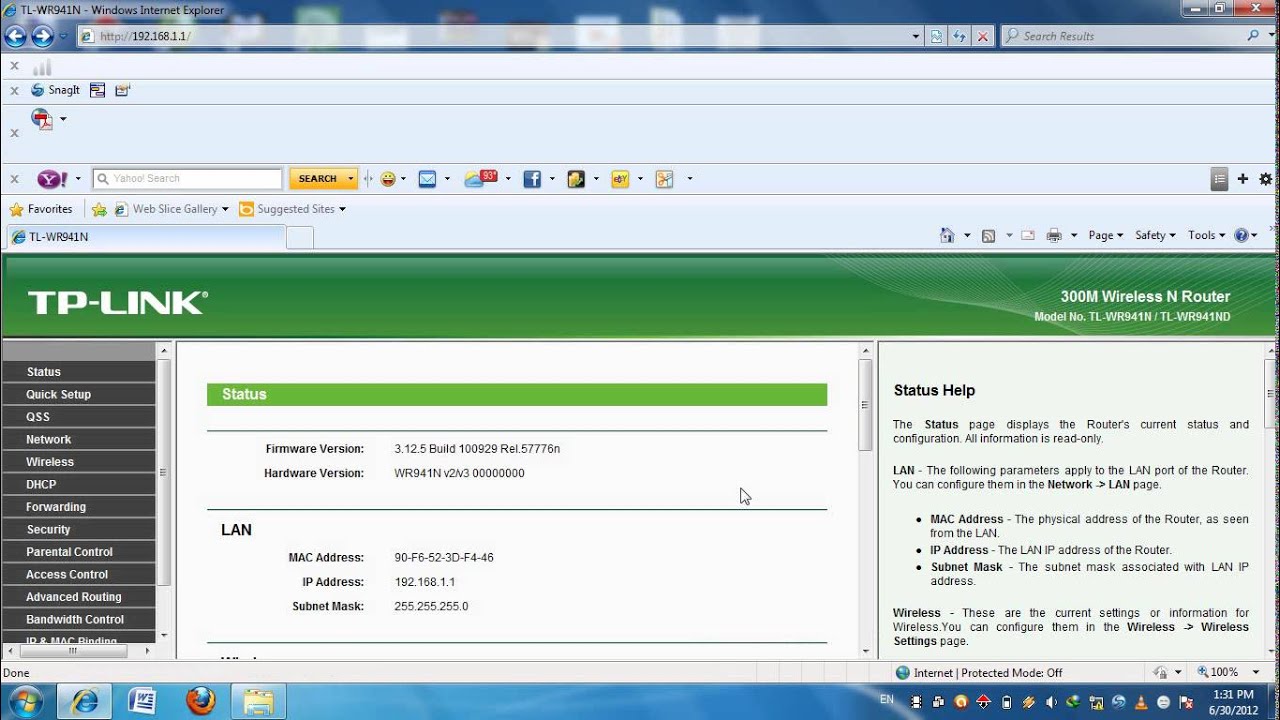
Task: Click MAC address 90-F6-52-3D-F4-46
Action: click(444, 558)
